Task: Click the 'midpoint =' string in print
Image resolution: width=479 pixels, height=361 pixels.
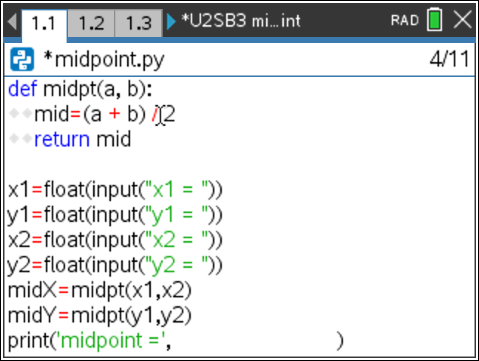Action: click(112, 341)
